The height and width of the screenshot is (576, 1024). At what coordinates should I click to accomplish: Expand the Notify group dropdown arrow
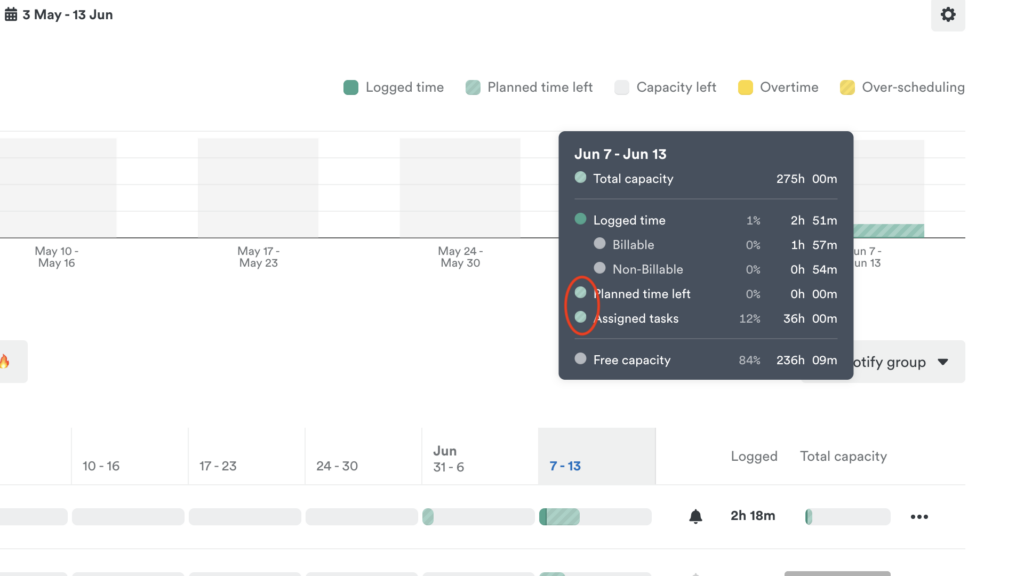coord(942,362)
